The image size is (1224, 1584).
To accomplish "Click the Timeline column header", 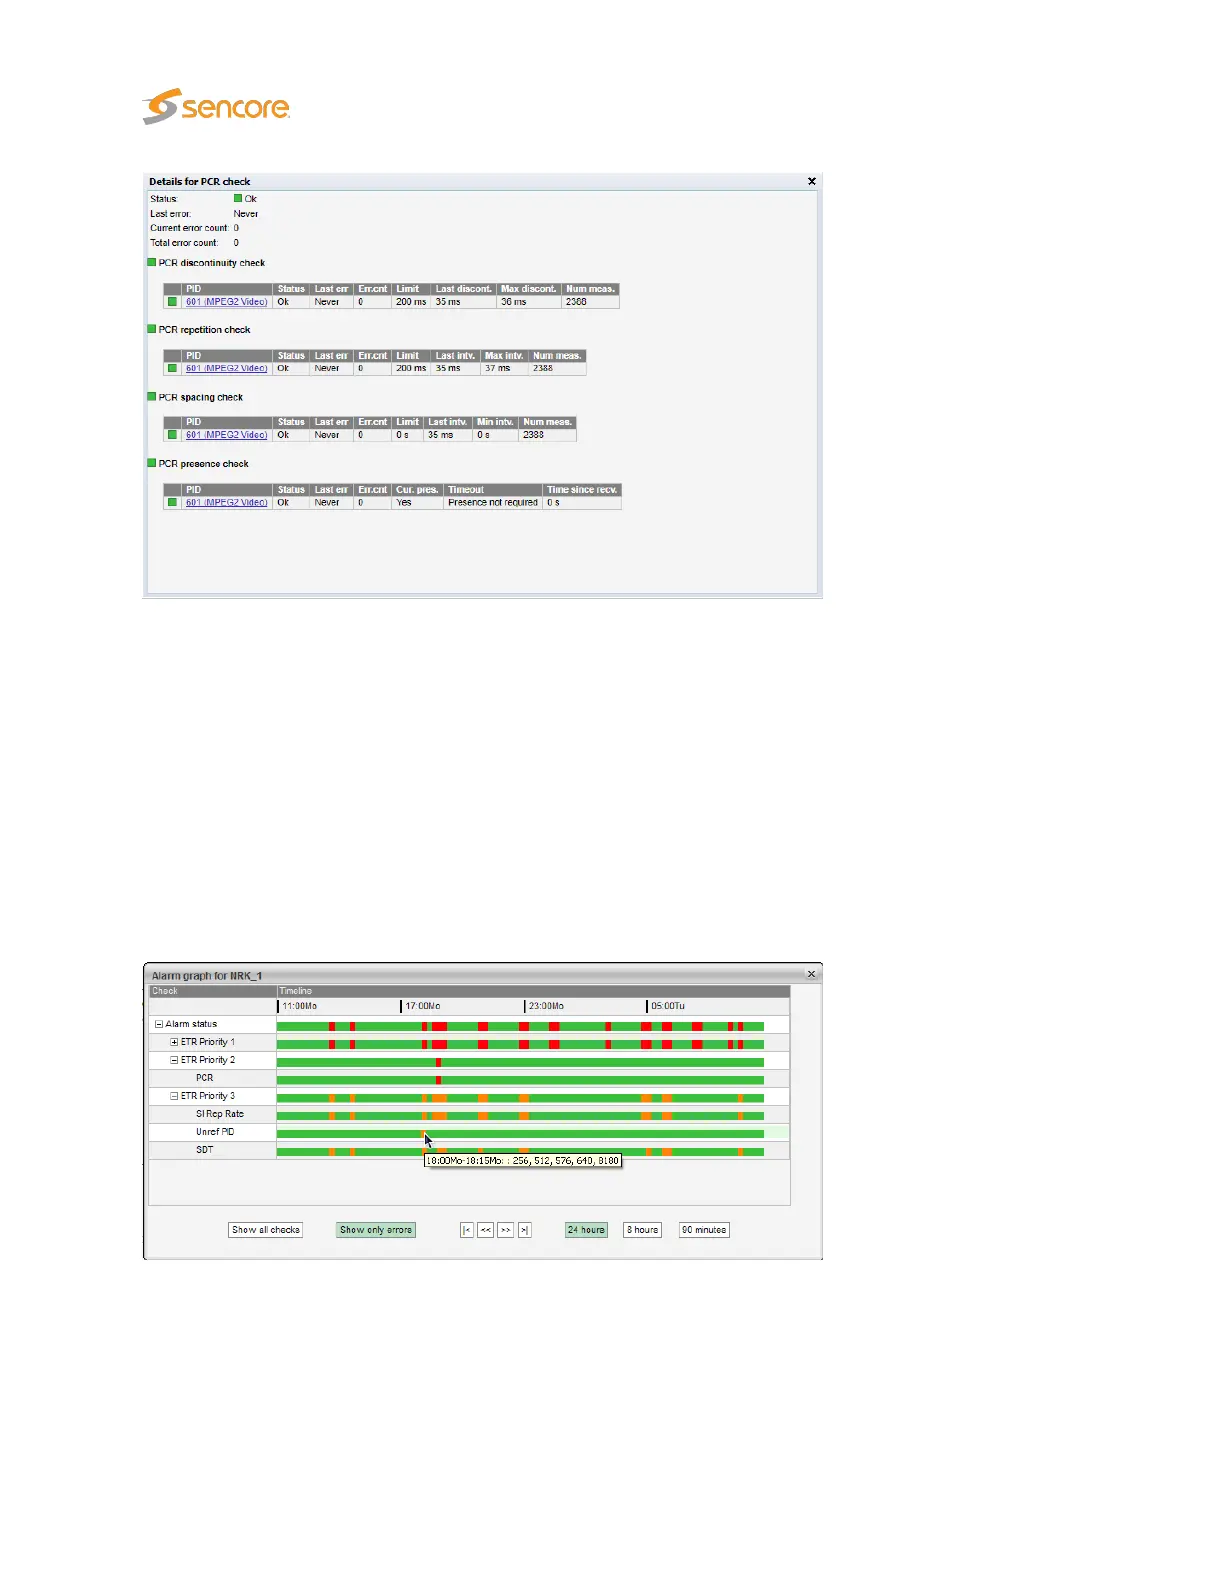I will [x=533, y=991].
